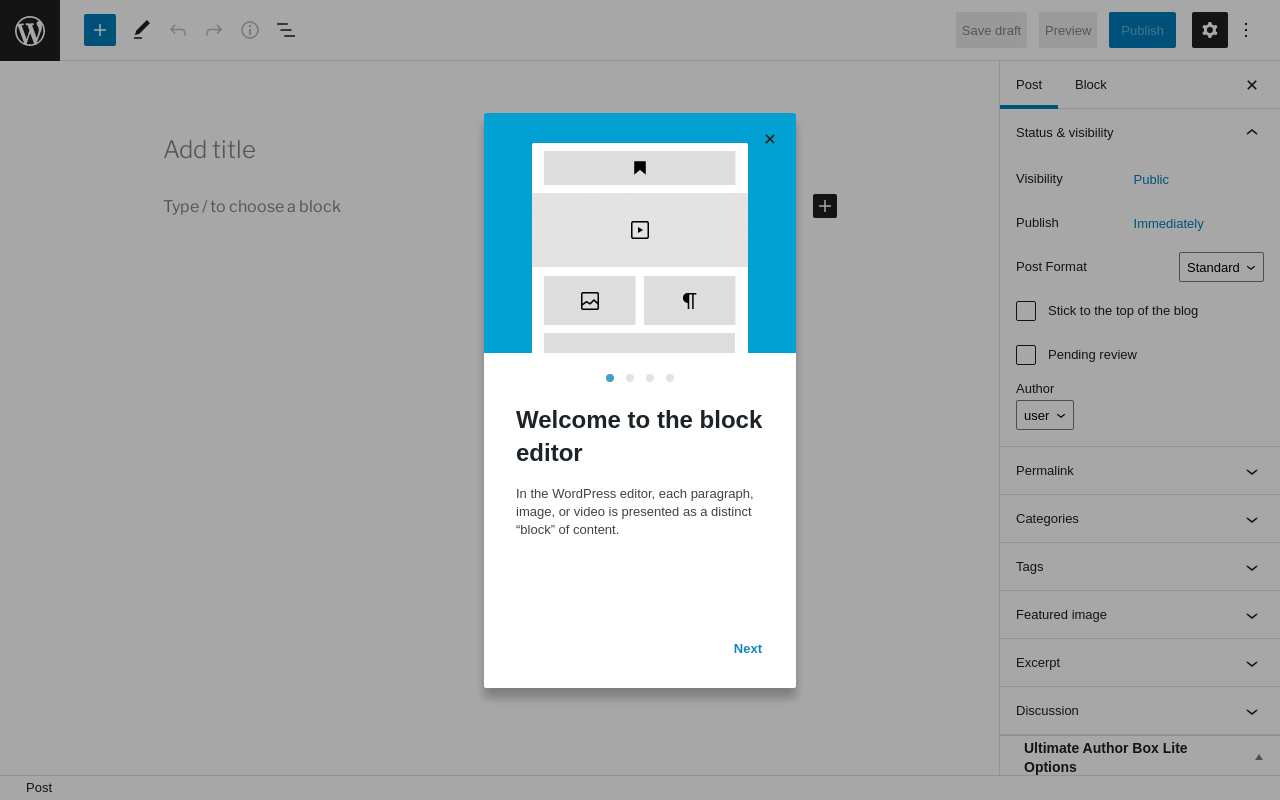This screenshot has width=1280, height=800.
Task: Click Next in the welcome guide
Action: (748, 648)
